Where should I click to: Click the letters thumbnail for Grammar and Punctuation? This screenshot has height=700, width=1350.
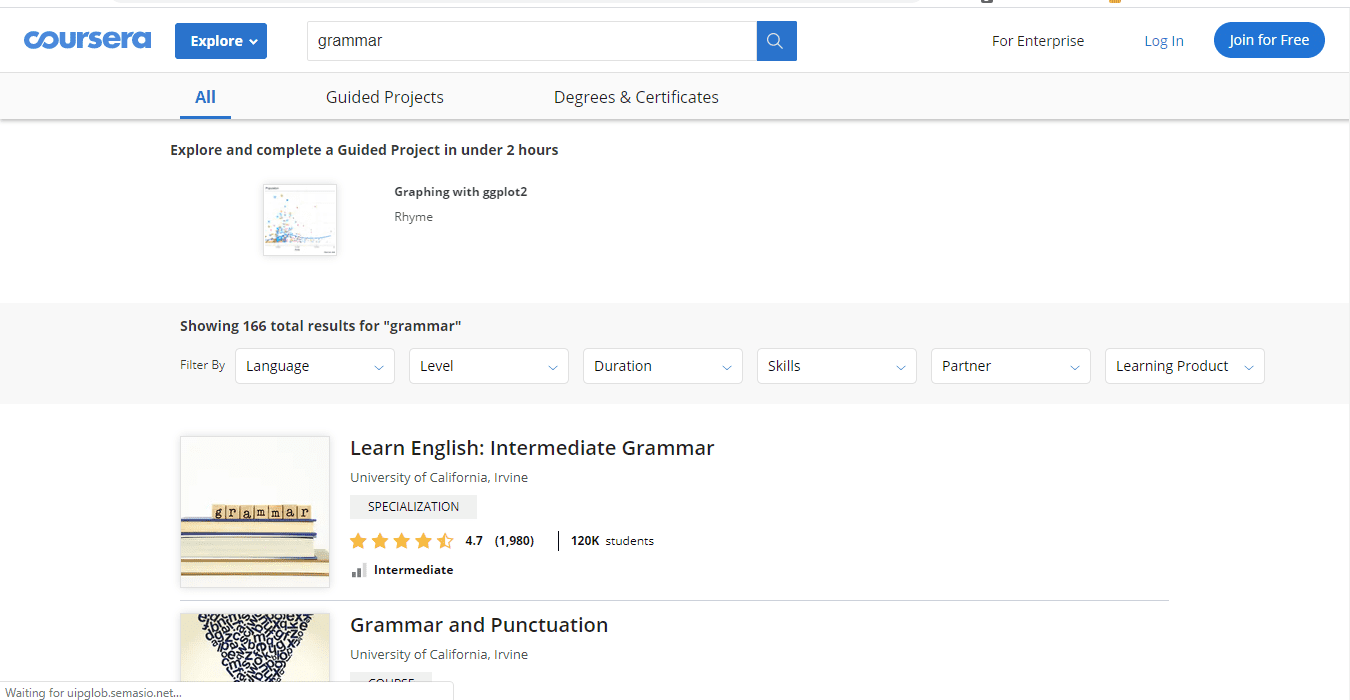(255, 648)
